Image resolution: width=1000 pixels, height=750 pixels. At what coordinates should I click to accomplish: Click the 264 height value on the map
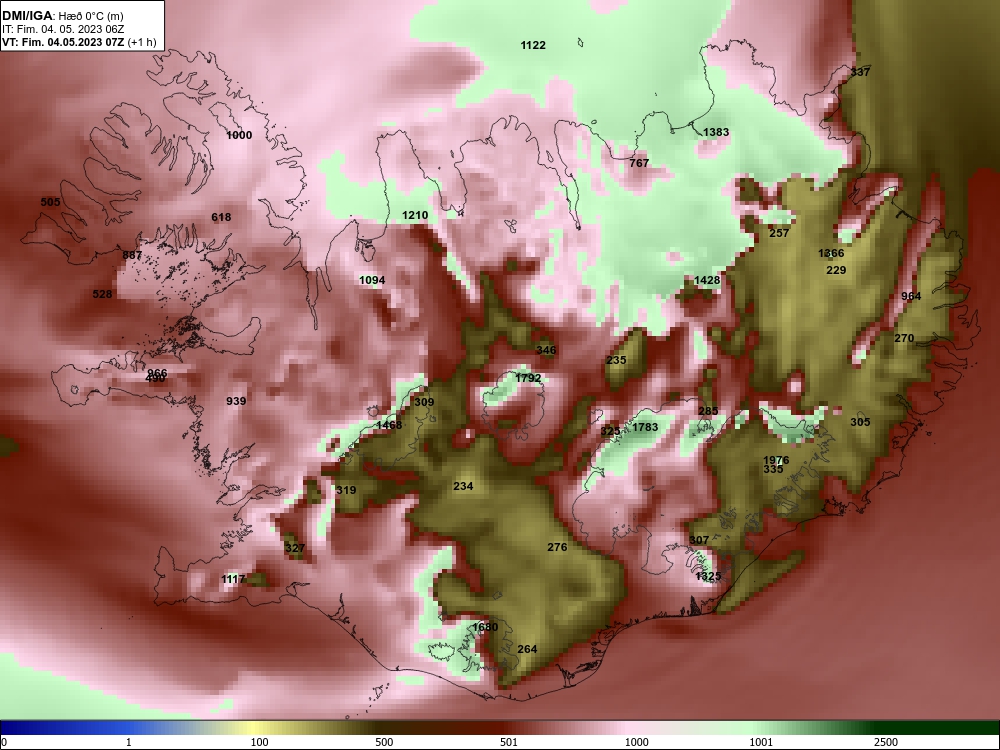527,649
